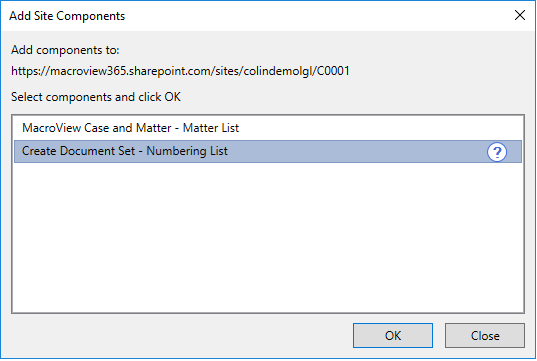This screenshot has width=537, height=361.
Task: Close dialog using the title bar X
Action: (x=520, y=15)
